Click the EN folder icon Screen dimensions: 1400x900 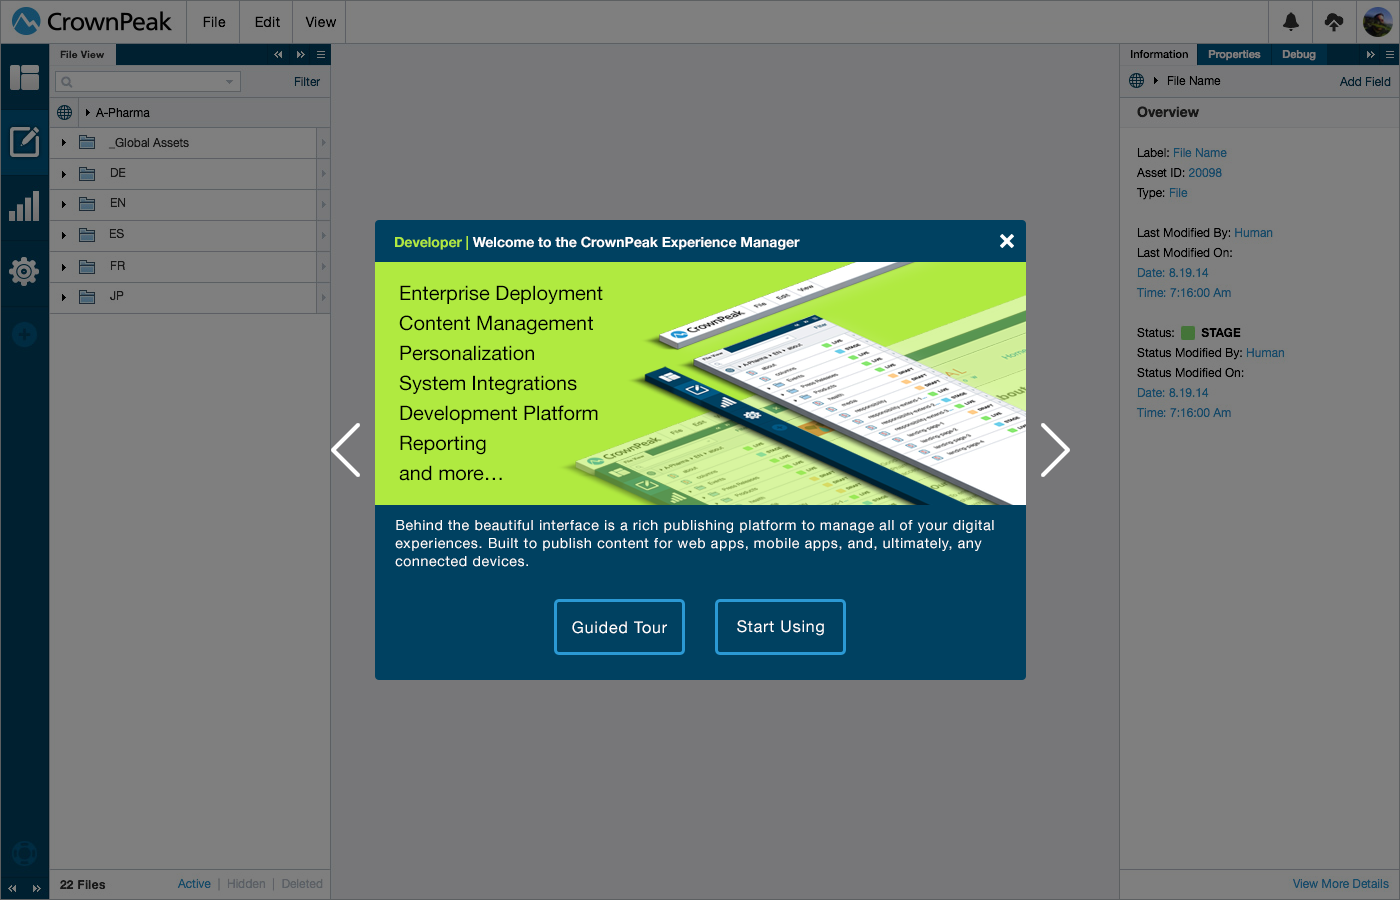tap(87, 204)
